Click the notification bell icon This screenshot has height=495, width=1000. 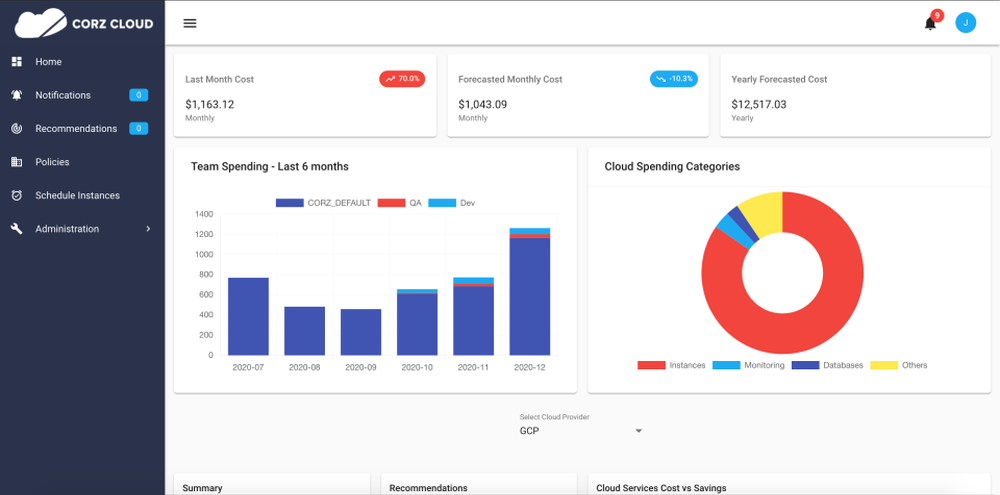930,24
